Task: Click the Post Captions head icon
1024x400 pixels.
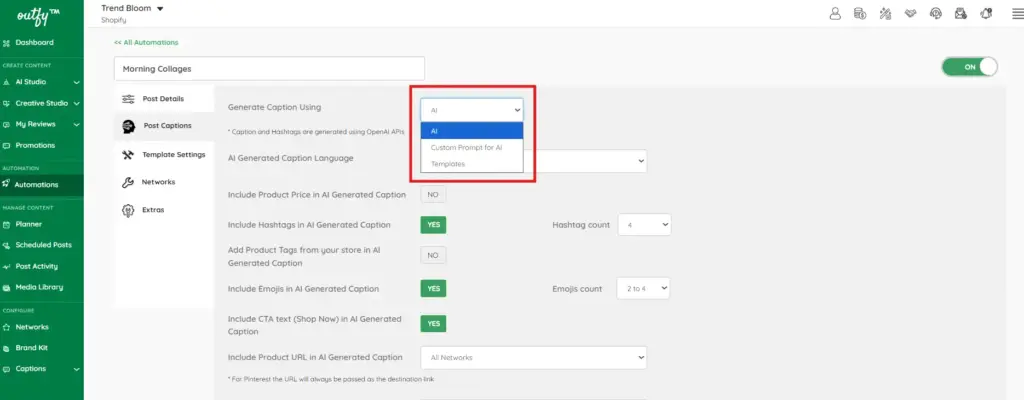Action: tap(129, 126)
